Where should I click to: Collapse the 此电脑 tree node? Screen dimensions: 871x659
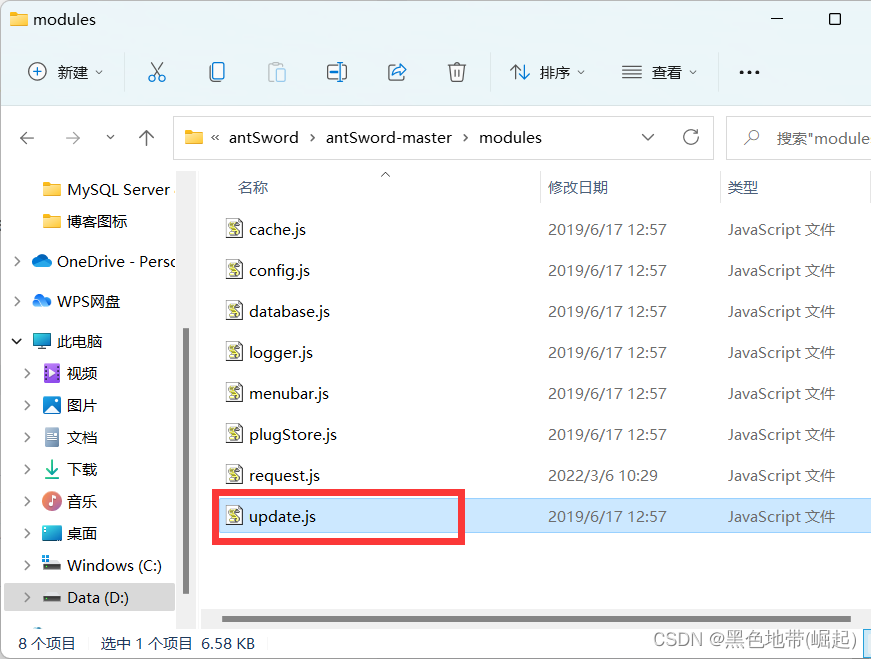click(x=17, y=341)
